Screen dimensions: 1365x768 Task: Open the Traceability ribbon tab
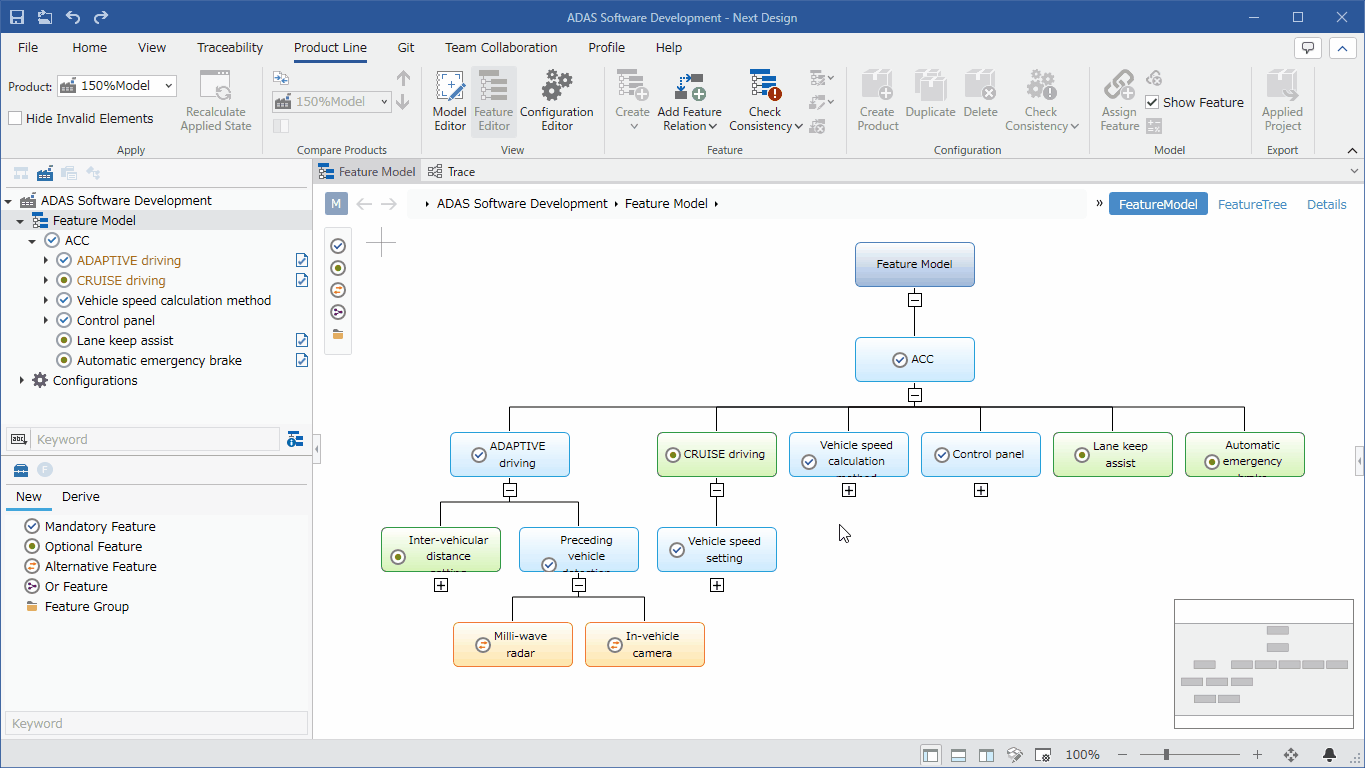[230, 47]
